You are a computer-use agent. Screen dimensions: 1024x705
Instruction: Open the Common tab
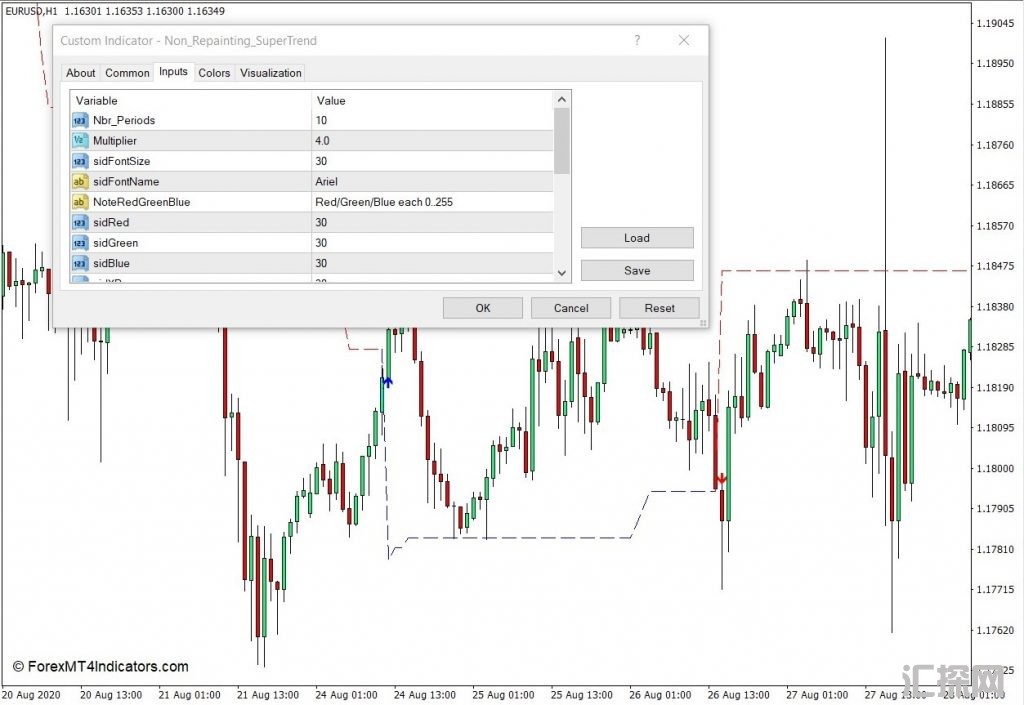click(x=127, y=73)
